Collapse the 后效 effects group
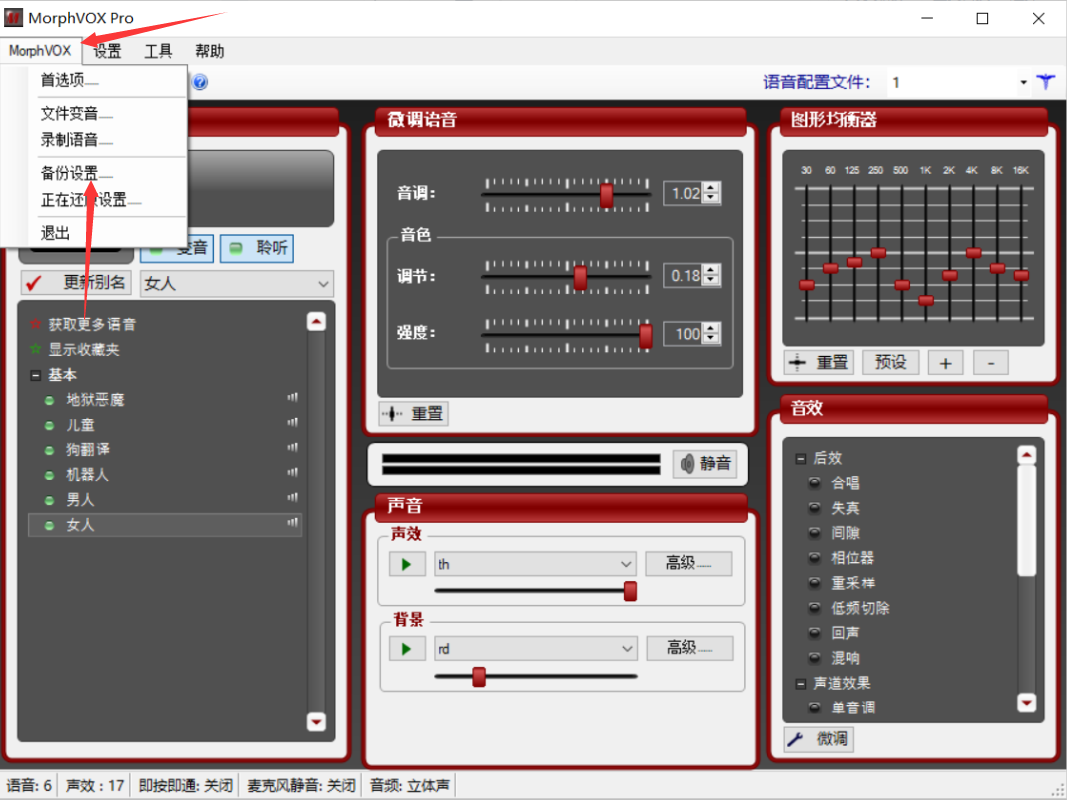This screenshot has height=800, width=1067. click(x=801, y=459)
